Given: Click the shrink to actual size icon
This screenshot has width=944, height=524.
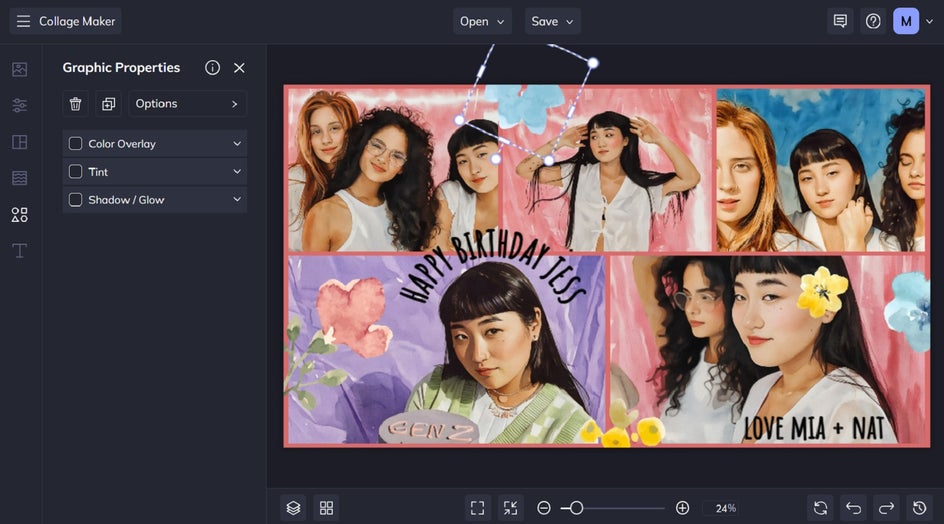Looking at the screenshot, I should pos(511,508).
